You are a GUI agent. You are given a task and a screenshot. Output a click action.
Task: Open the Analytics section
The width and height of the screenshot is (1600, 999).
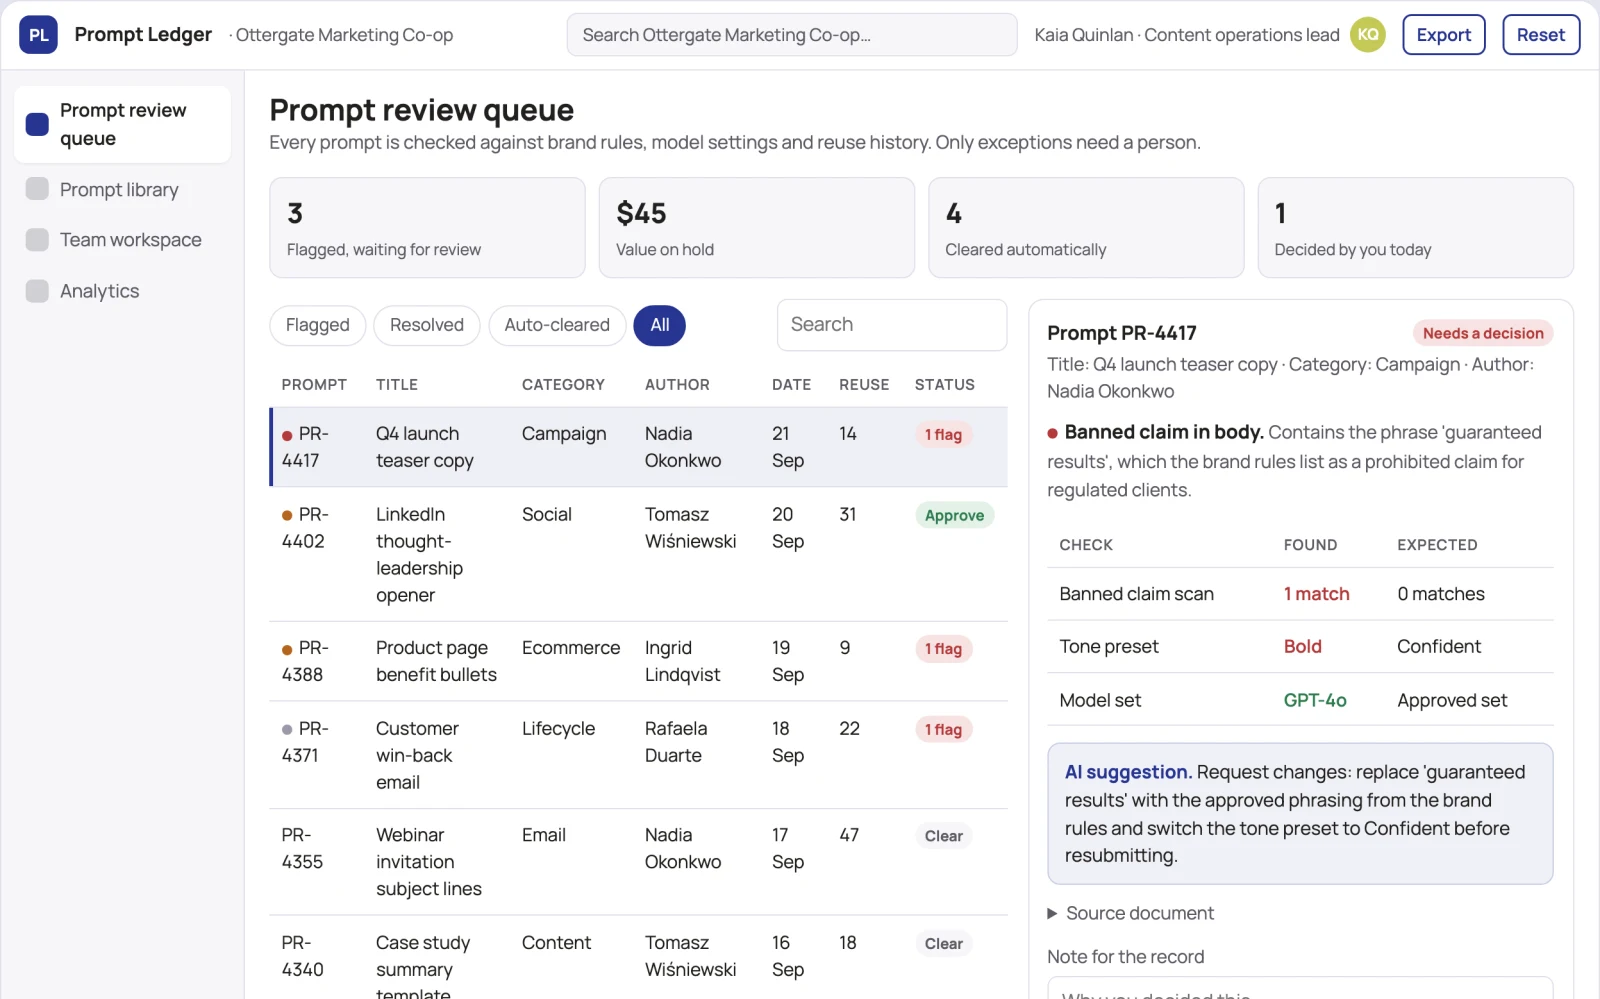tap(122, 291)
